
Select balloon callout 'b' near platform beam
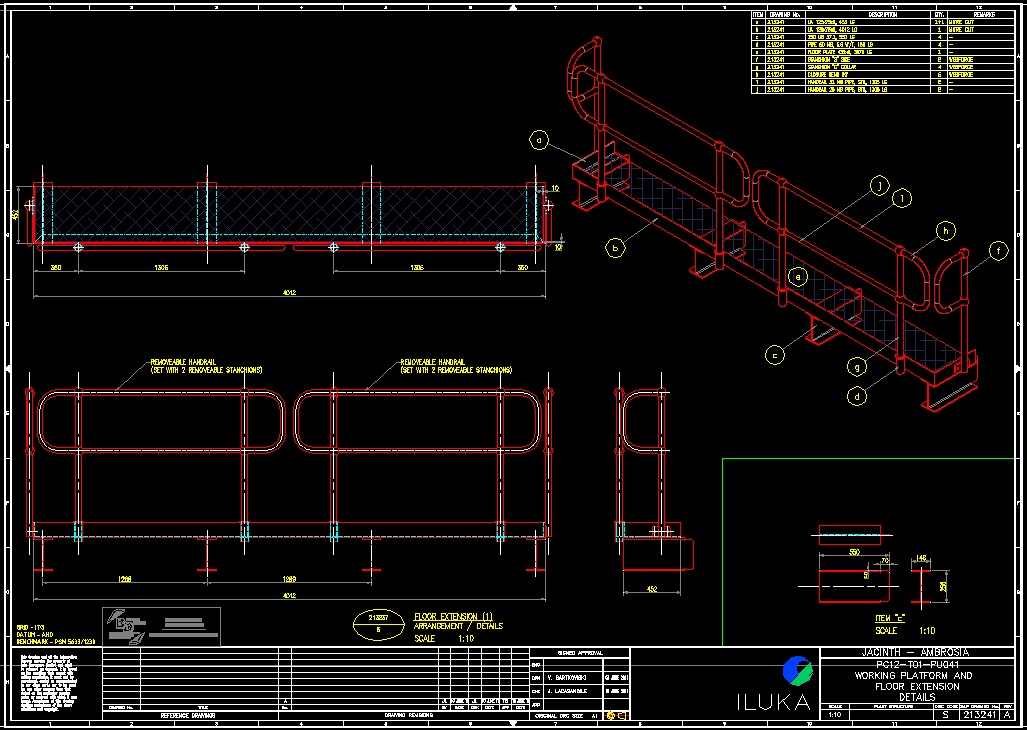tap(617, 245)
